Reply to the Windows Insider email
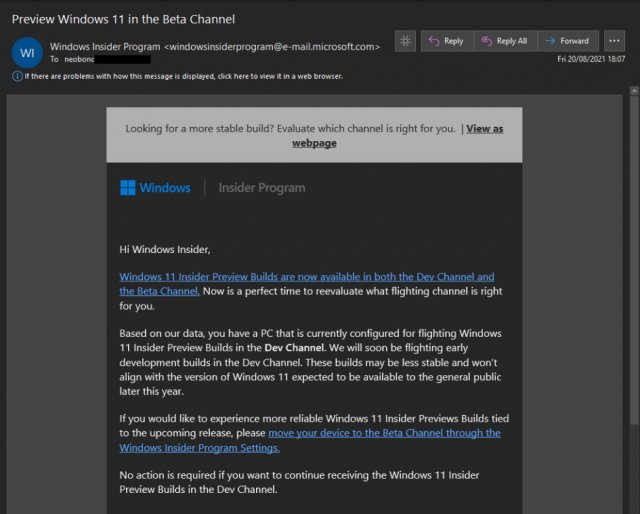 click(x=447, y=41)
